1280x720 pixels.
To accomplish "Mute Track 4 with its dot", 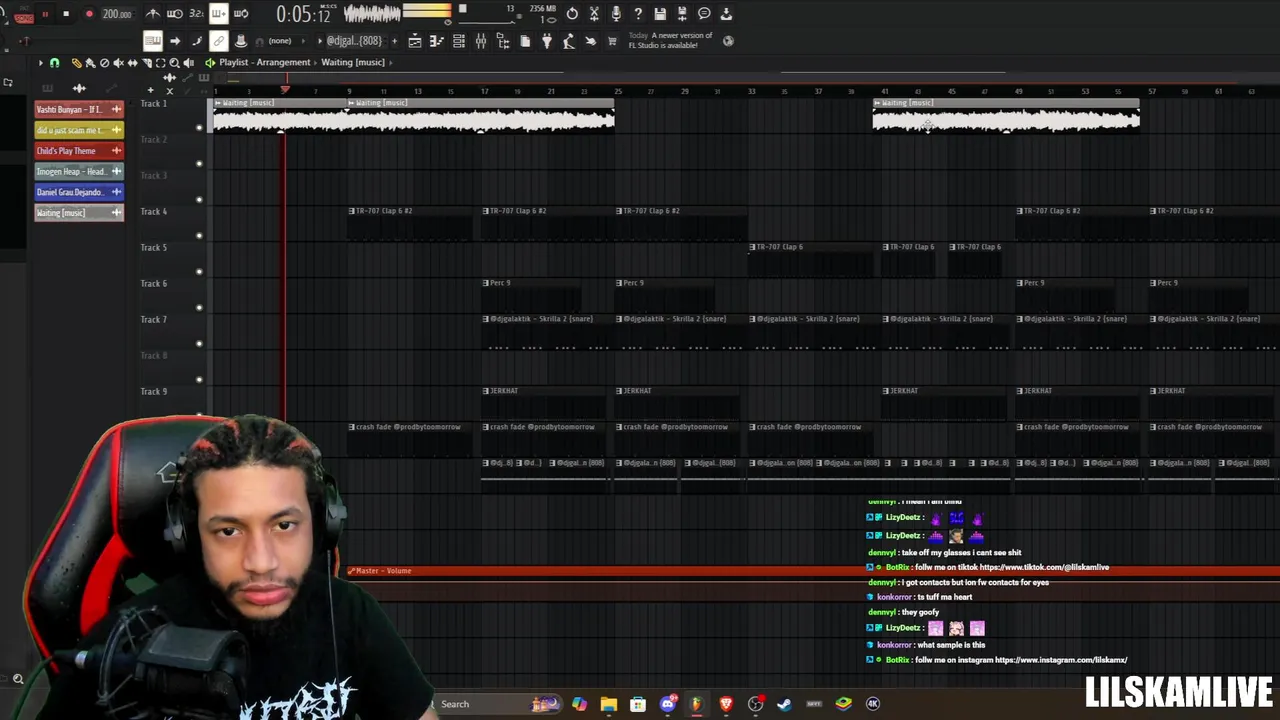I will tap(200, 235).
